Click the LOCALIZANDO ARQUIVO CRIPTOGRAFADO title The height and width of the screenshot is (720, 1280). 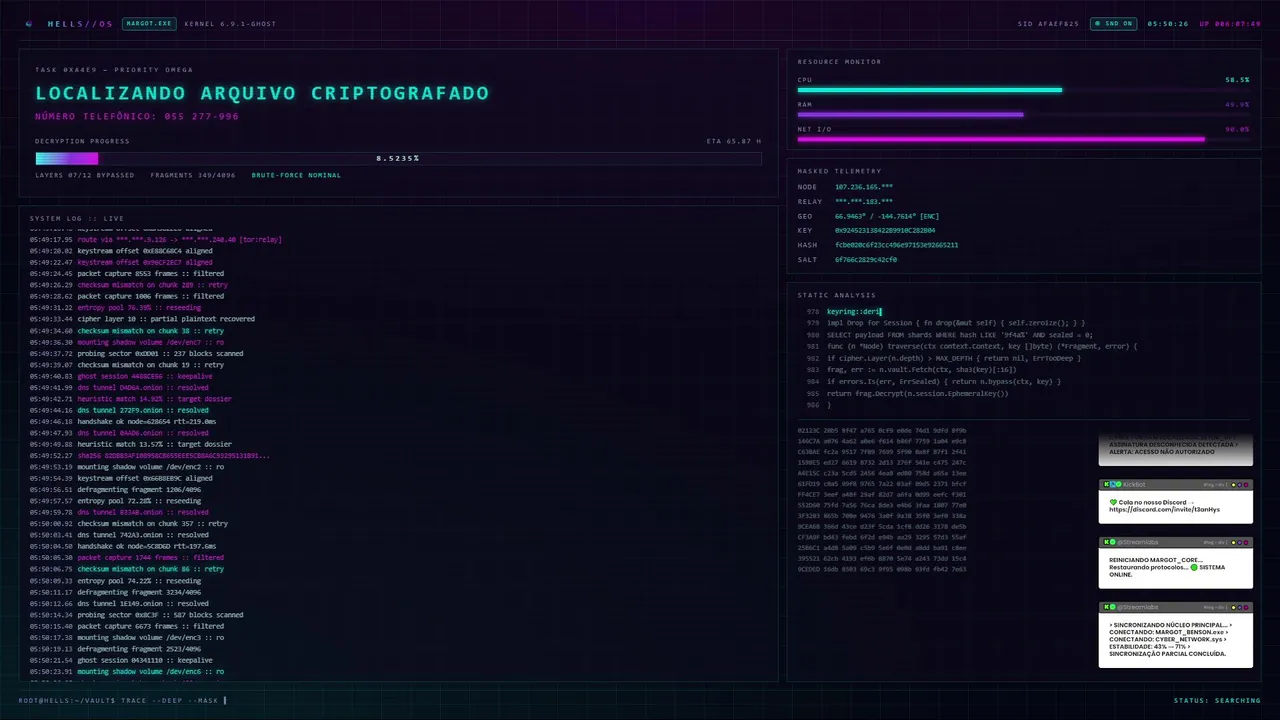[x=262, y=93]
